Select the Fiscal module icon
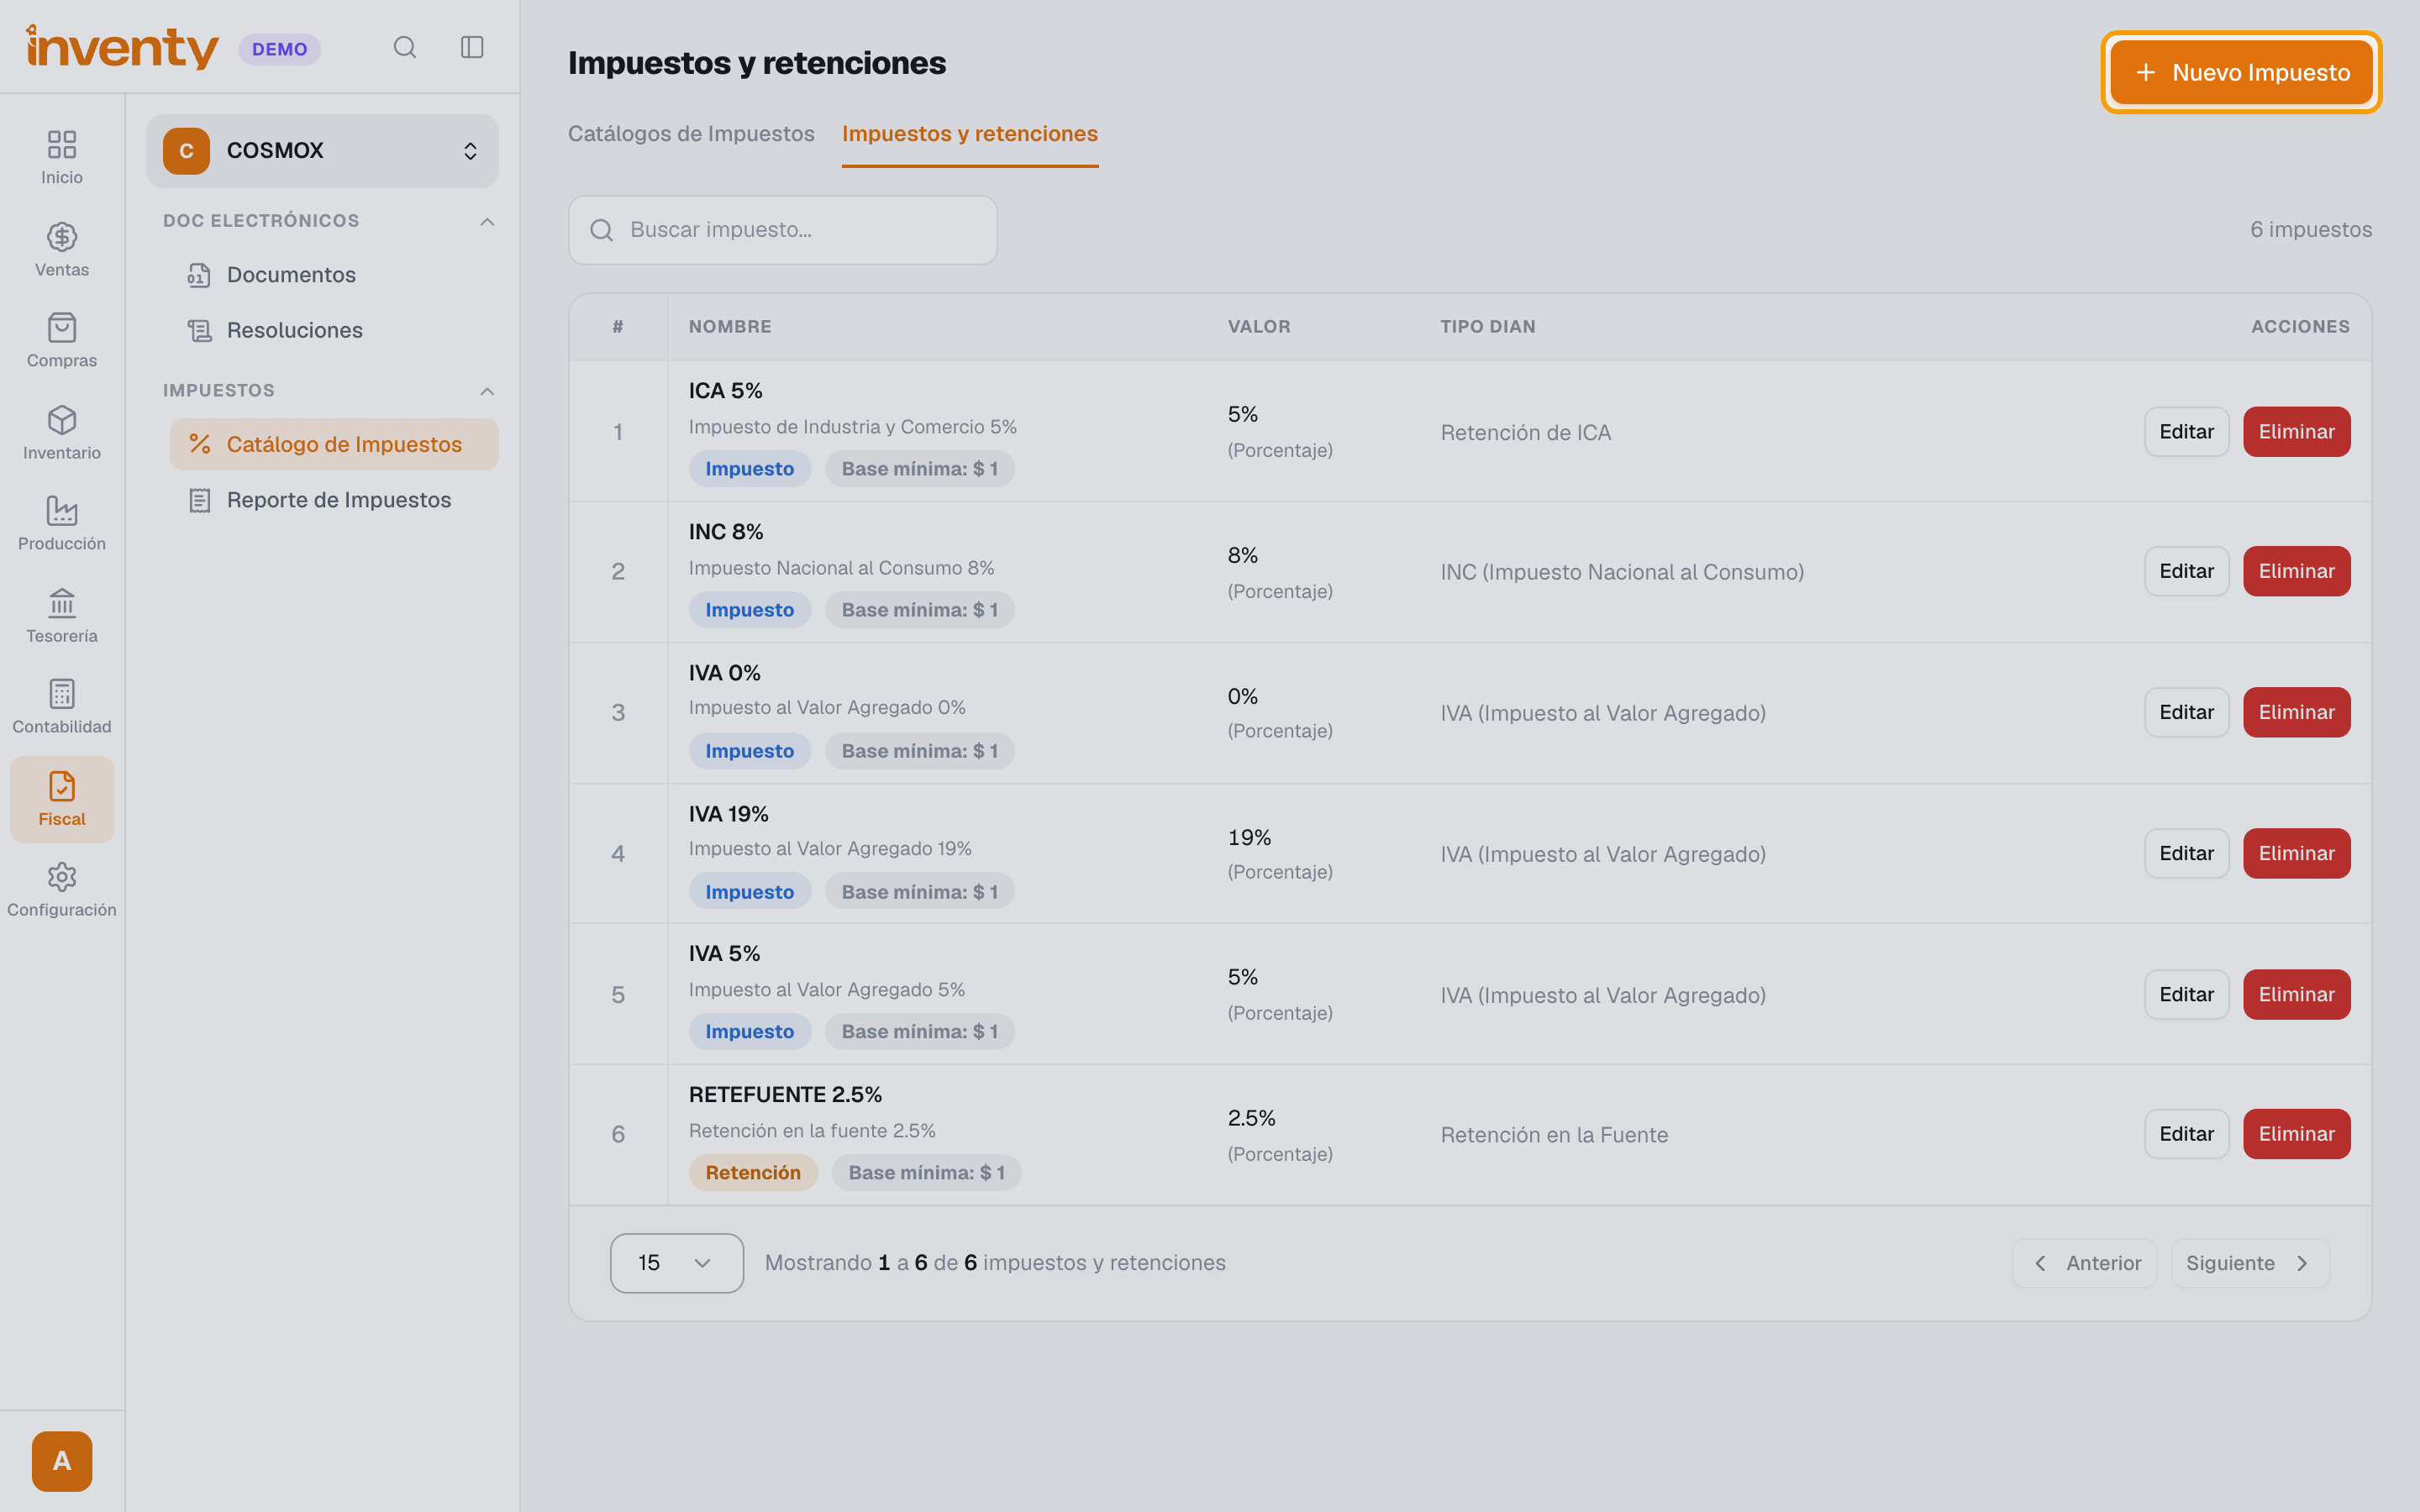Viewport: 2420px width, 1512px height. [x=62, y=799]
